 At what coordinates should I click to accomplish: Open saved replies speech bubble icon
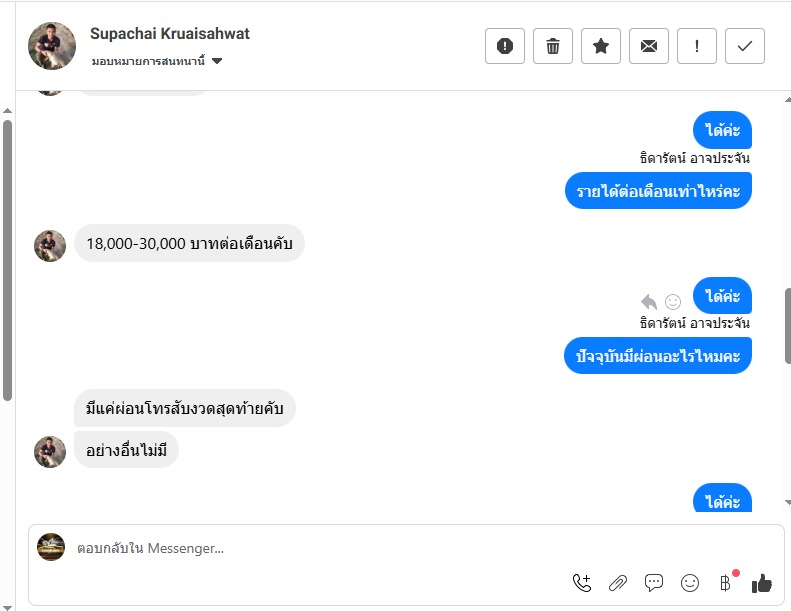tap(654, 583)
